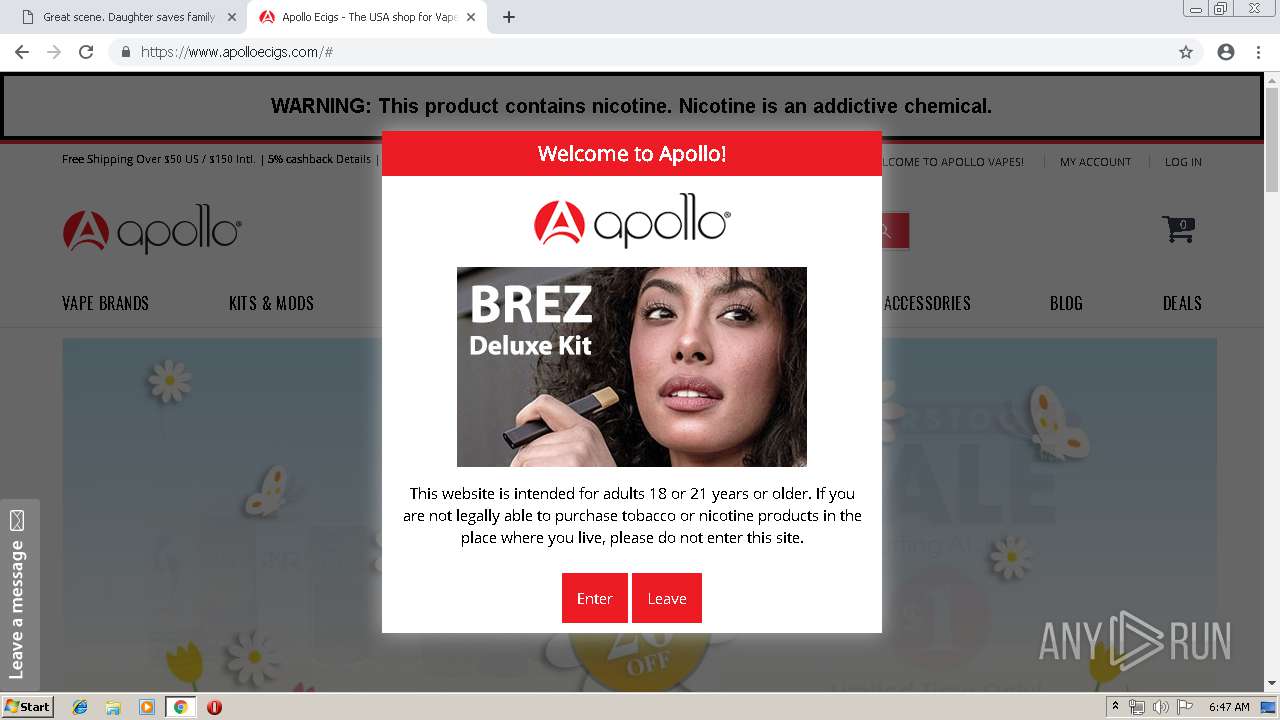Open the shopping cart icon

(1179, 229)
